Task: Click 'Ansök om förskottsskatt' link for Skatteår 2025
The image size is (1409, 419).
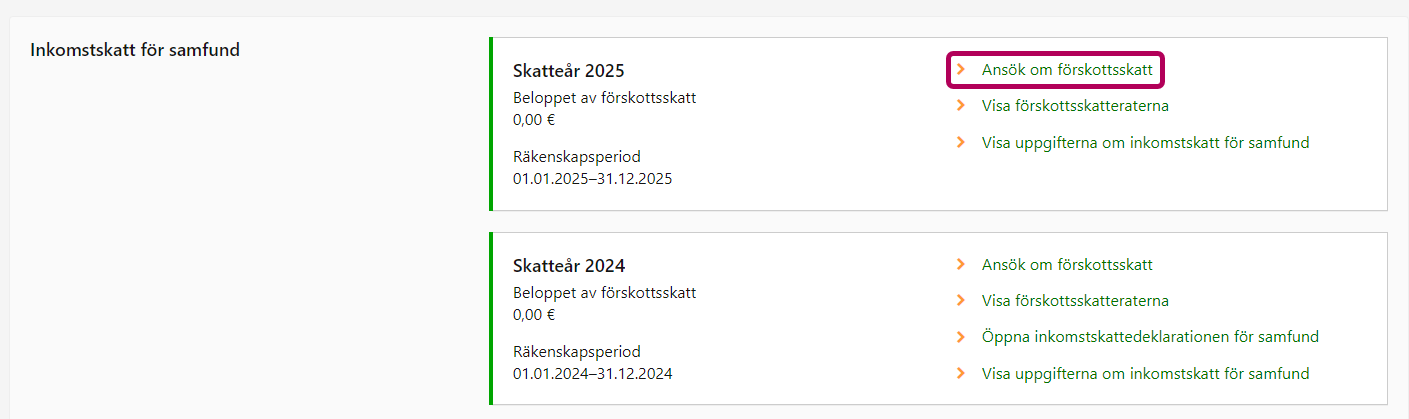Action: 1067,70
